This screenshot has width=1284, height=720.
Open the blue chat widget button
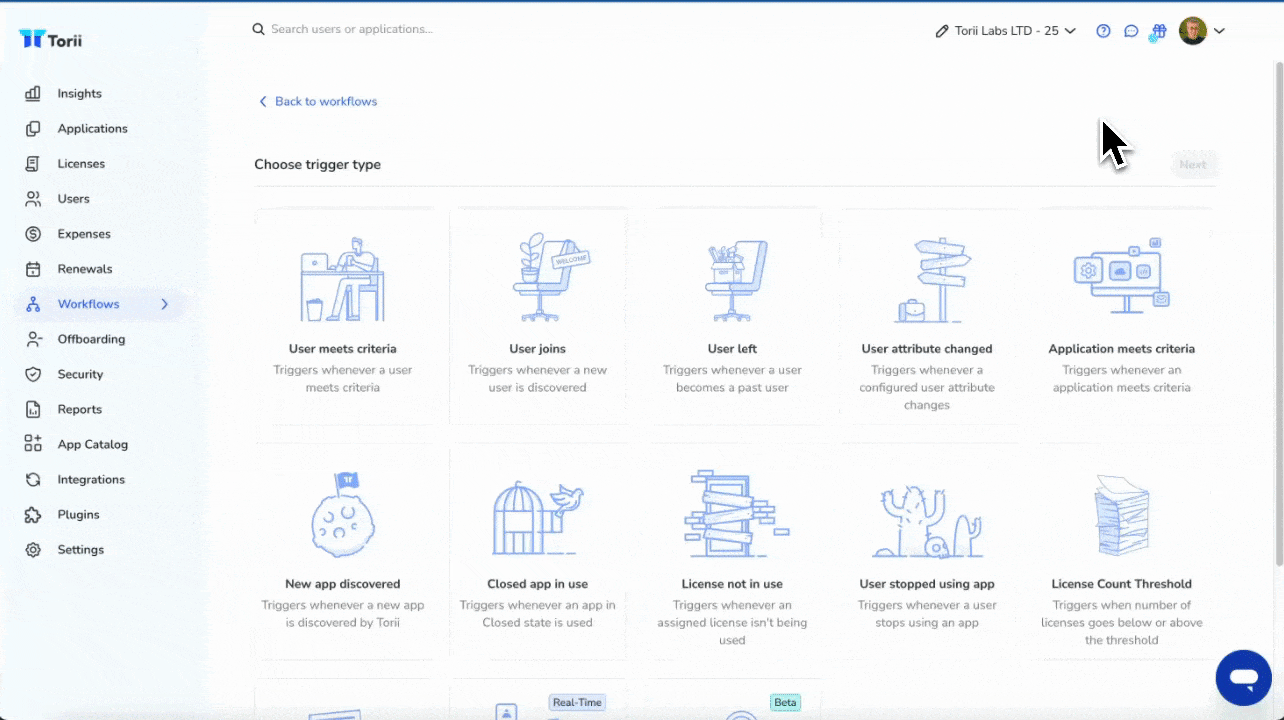coord(1244,678)
